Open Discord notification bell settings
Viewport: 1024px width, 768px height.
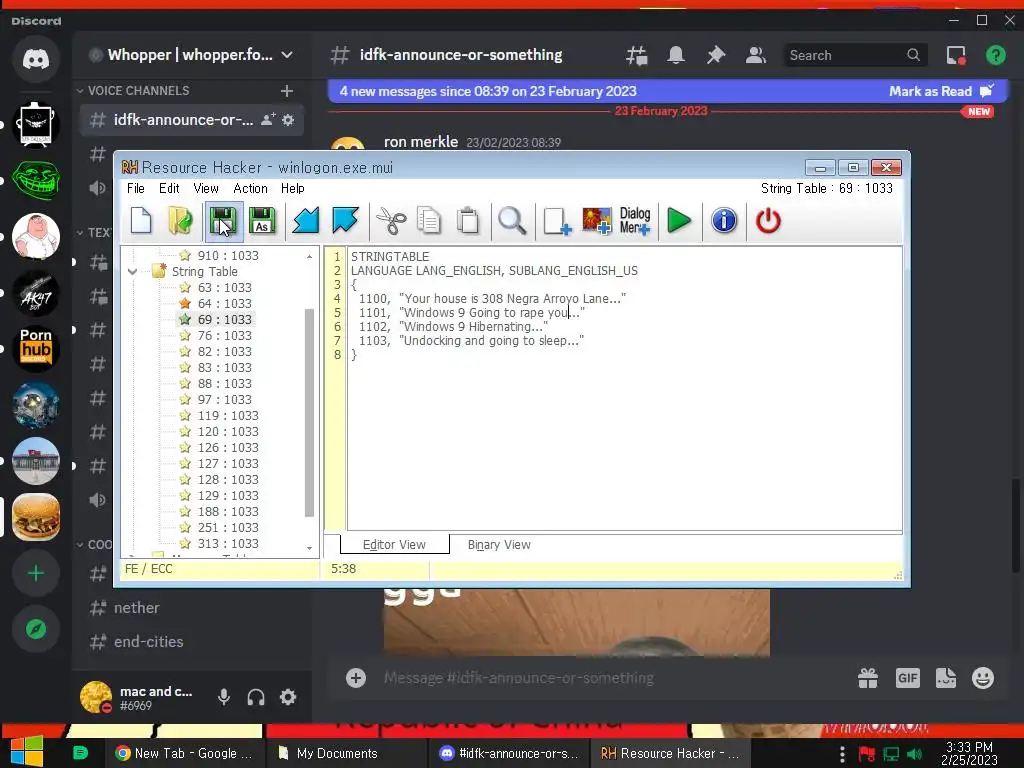[676, 56]
